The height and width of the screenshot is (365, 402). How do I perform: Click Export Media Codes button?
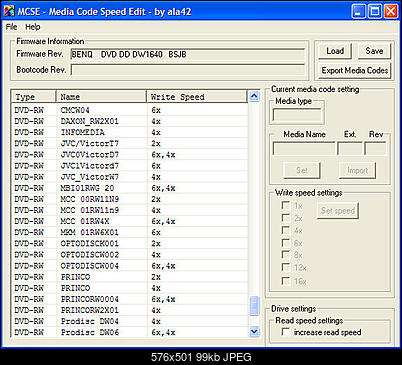pyautogui.click(x=354, y=70)
